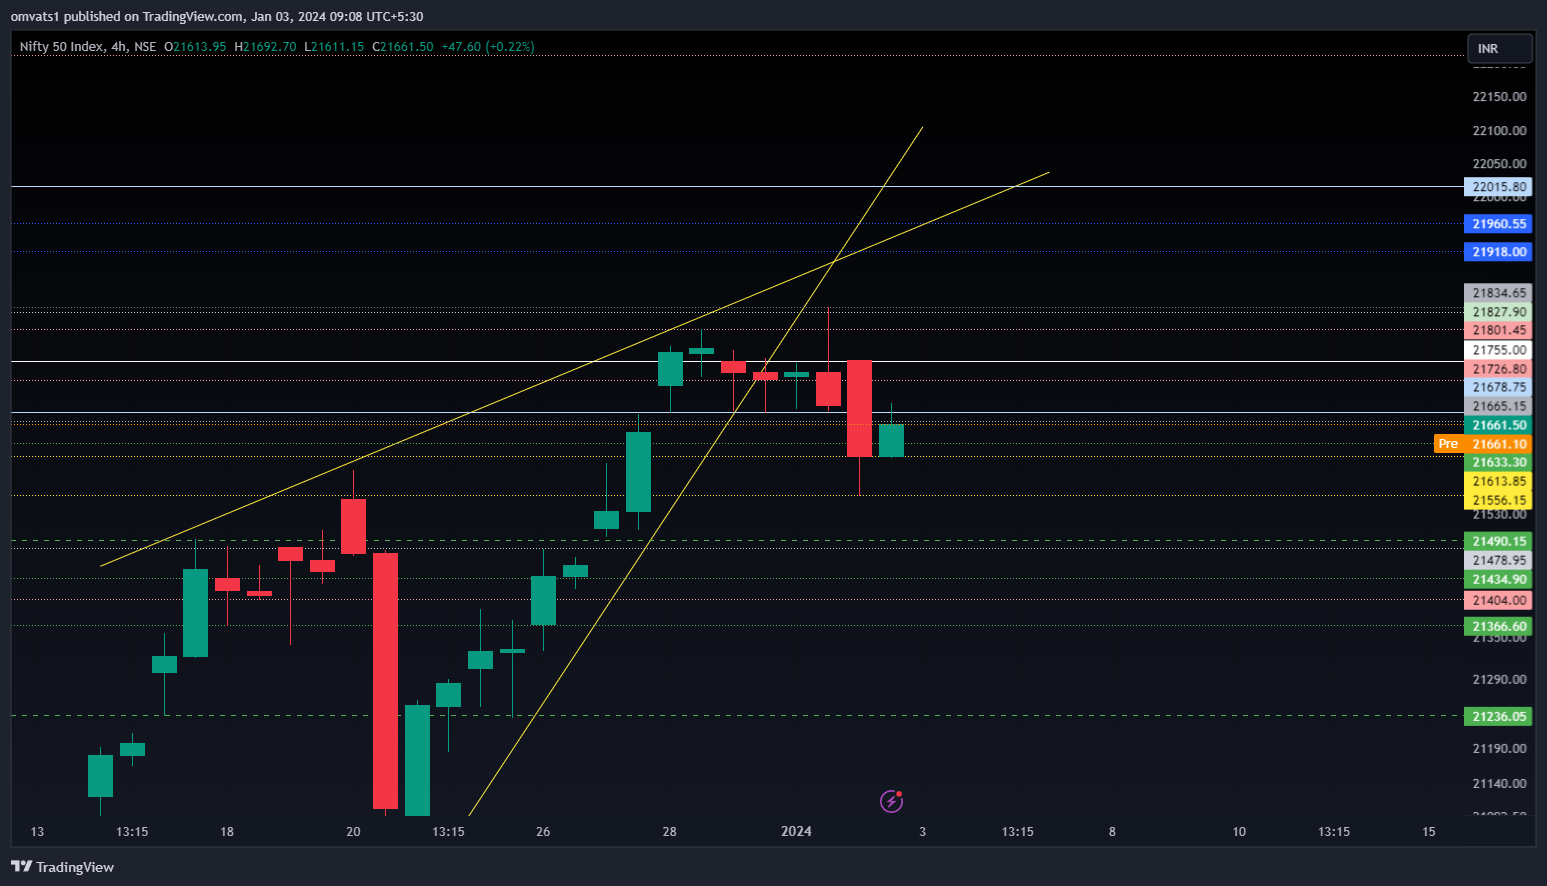The width and height of the screenshot is (1547, 886).
Task: Click the 2024 date on time axis
Action: click(796, 831)
